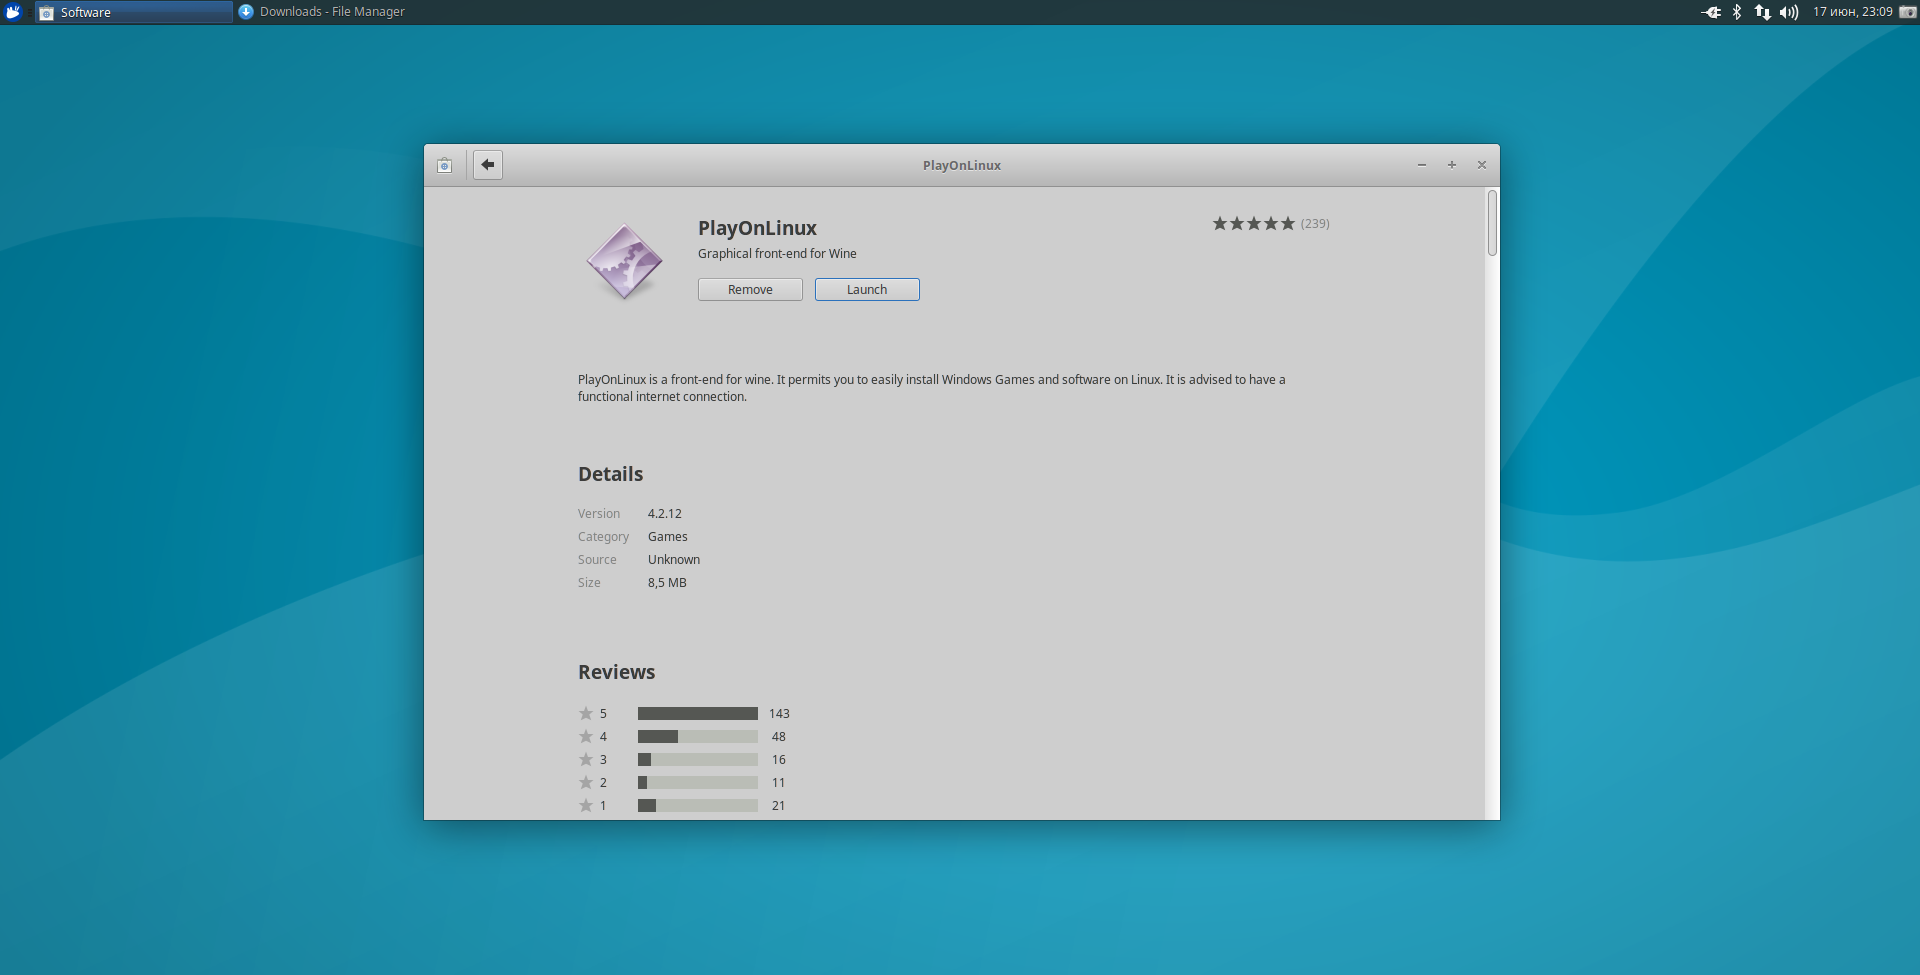Click the power plug tray icon
Screen dimensions: 1920x975
pos(1711,12)
